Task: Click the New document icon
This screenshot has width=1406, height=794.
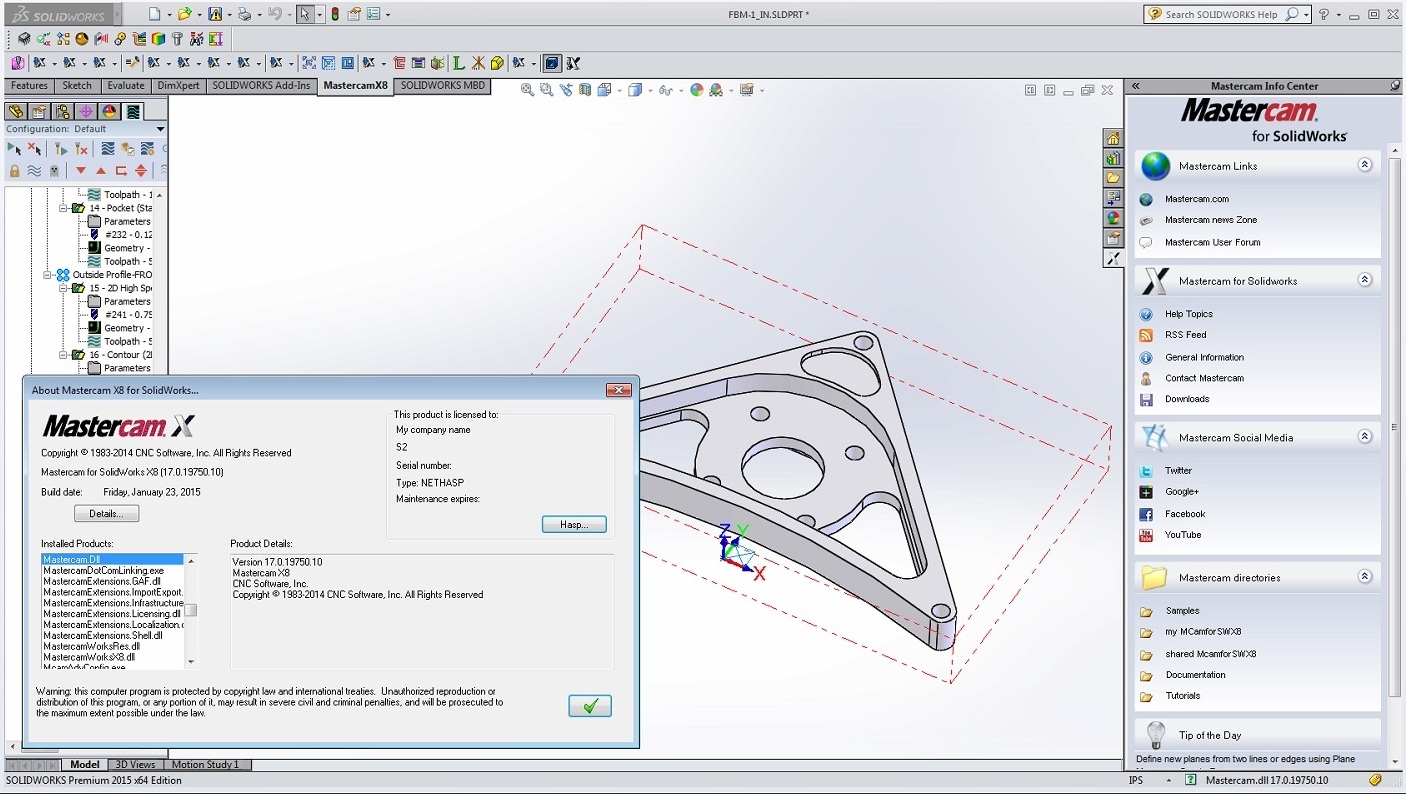Action: click(153, 14)
